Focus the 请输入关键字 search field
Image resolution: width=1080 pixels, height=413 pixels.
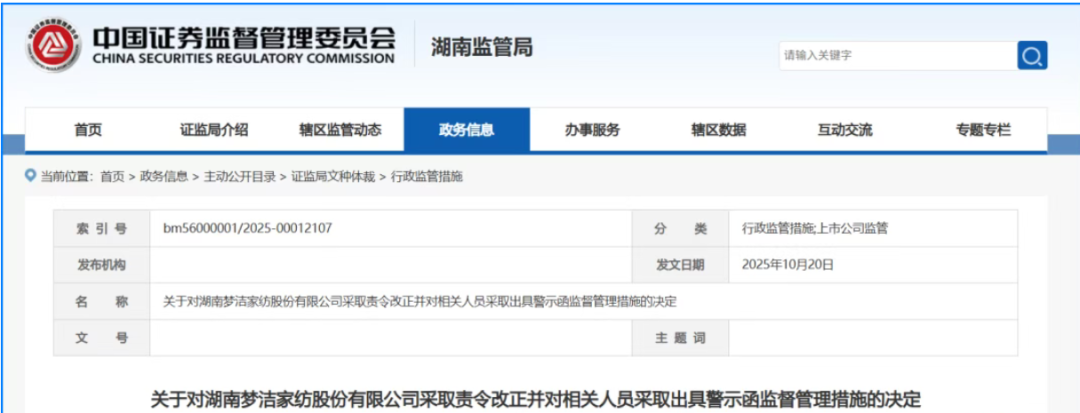tap(897, 56)
